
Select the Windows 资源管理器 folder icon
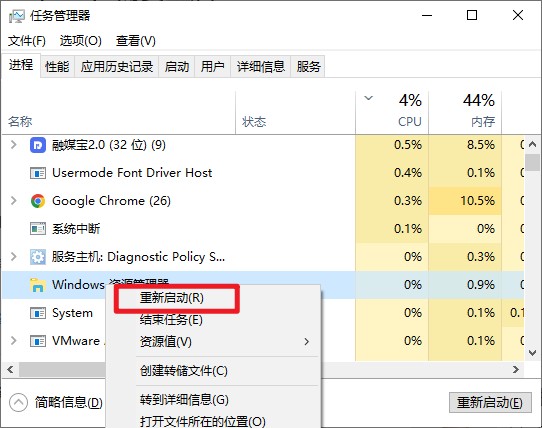tap(38, 285)
